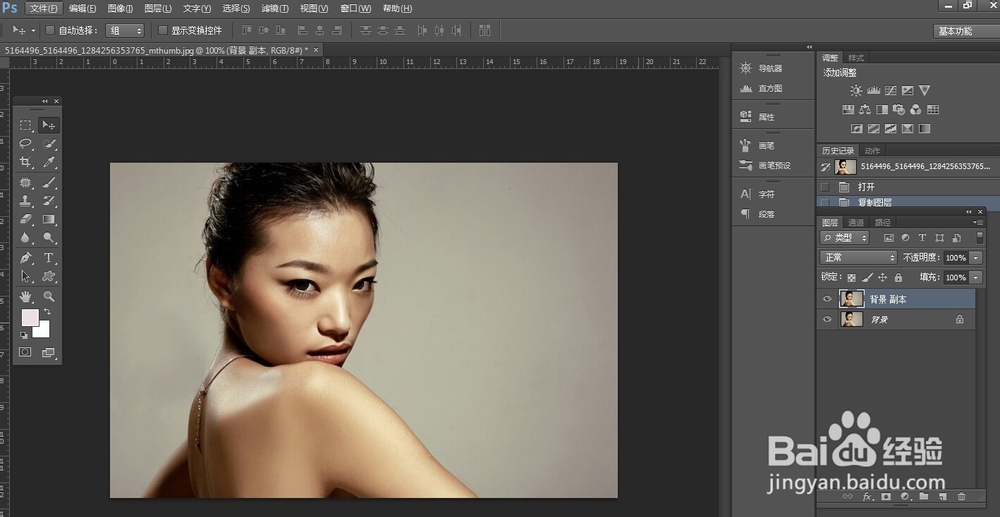Toggle Quick Mask mode

[26, 352]
